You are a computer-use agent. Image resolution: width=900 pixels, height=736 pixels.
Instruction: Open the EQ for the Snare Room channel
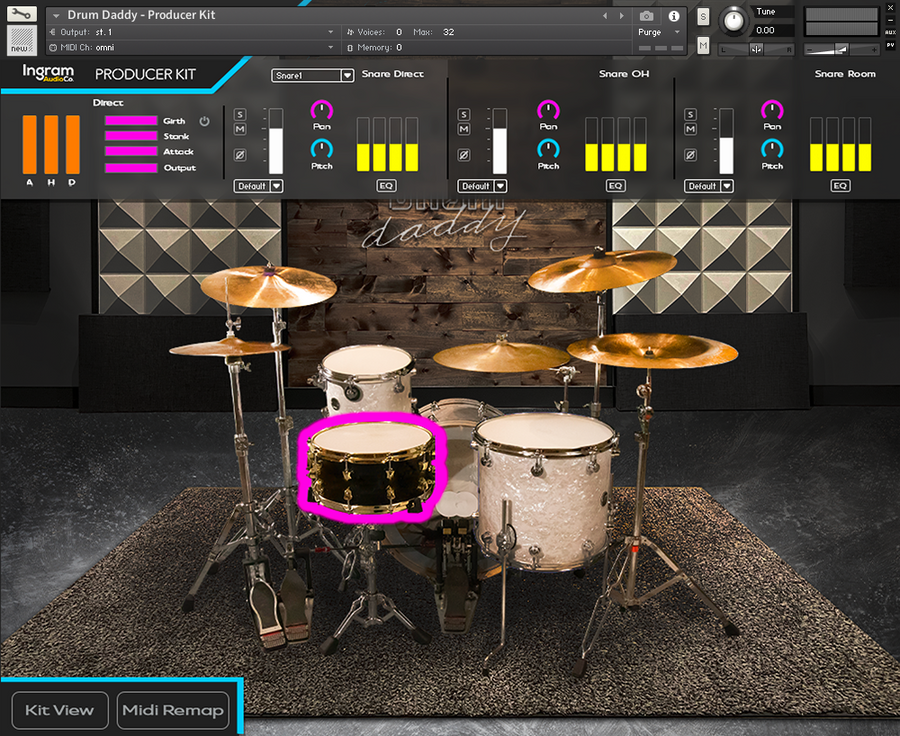coord(840,185)
